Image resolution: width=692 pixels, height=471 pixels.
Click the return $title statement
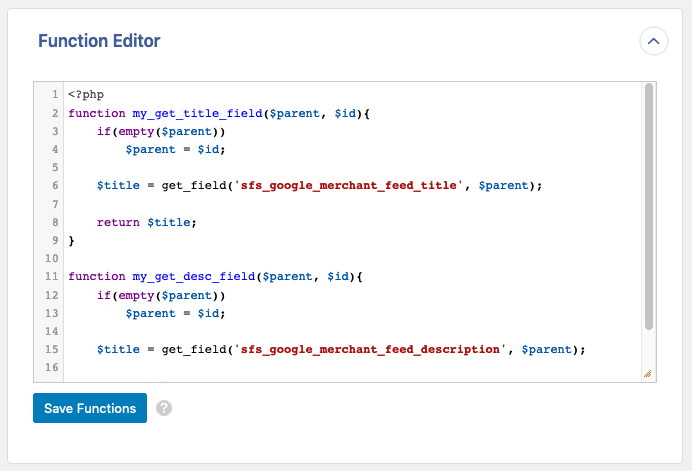[146, 222]
